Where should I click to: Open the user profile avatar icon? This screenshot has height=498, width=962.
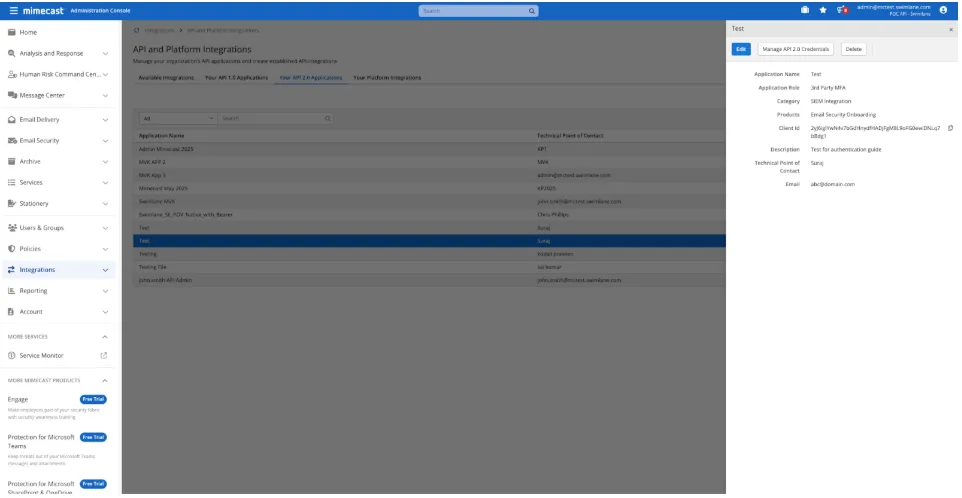[x=943, y=10]
